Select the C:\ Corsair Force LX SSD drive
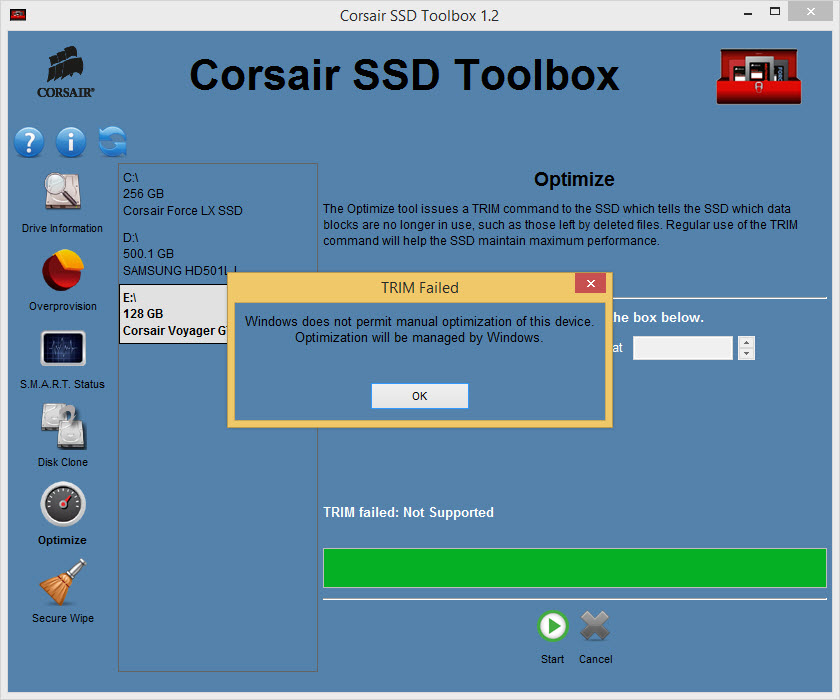The width and height of the screenshot is (840, 700). click(218, 194)
